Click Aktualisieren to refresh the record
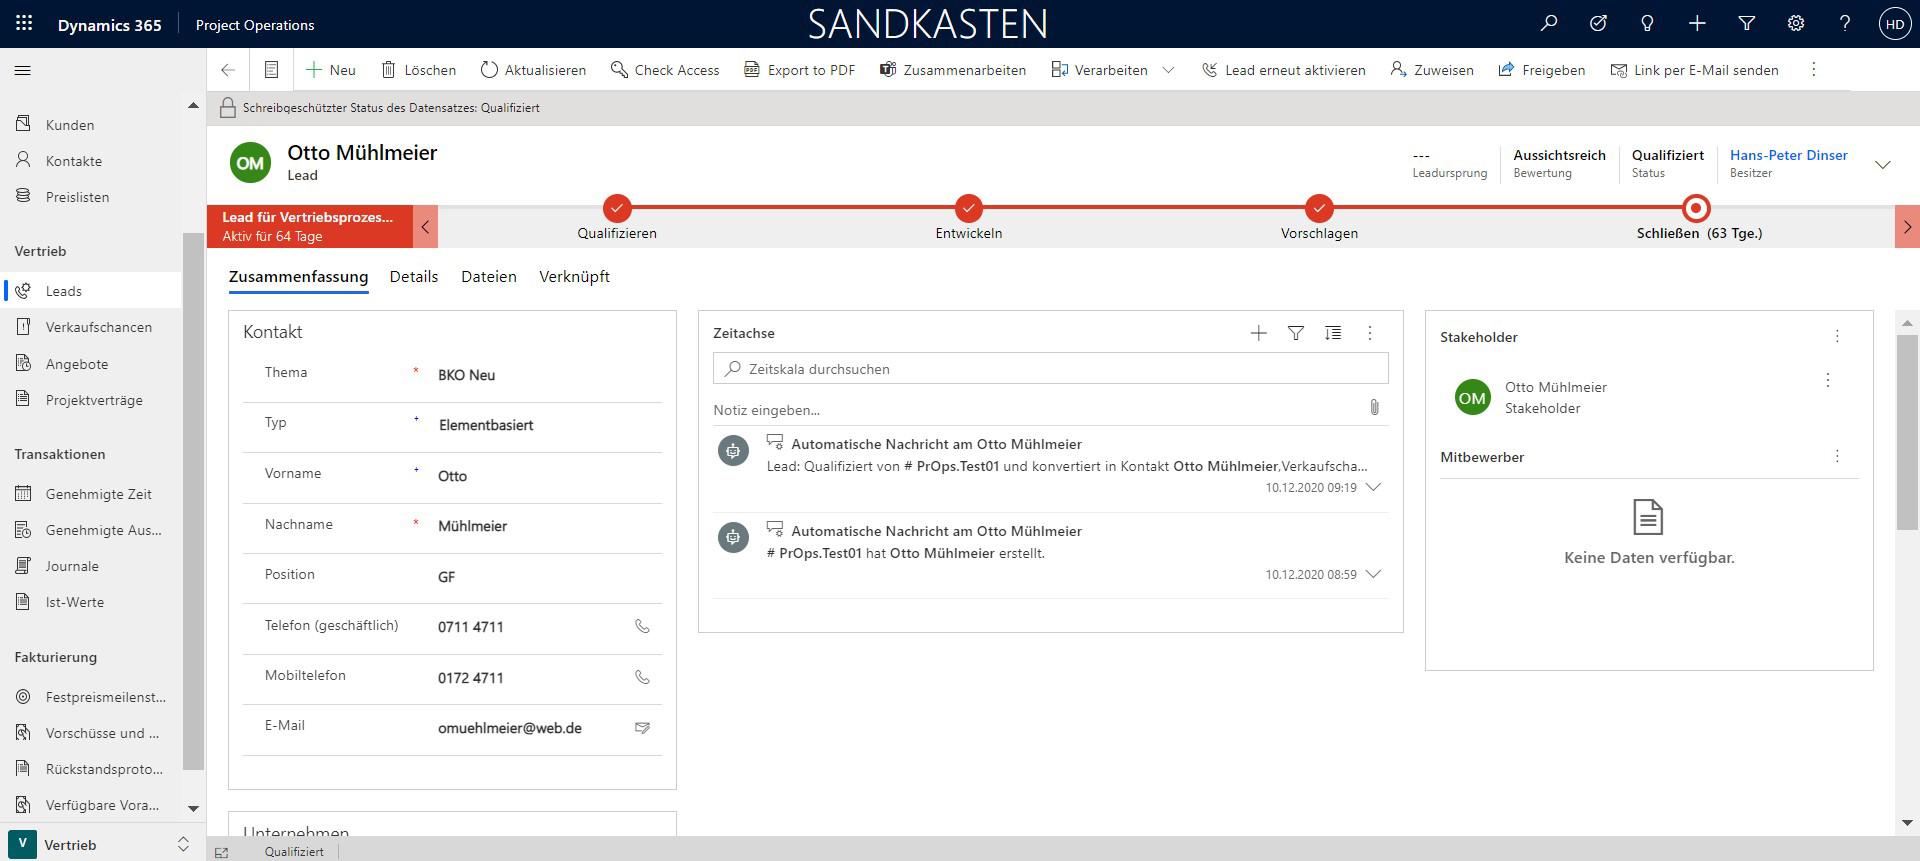Viewport: 1920px width, 861px height. [x=533, y=70]
